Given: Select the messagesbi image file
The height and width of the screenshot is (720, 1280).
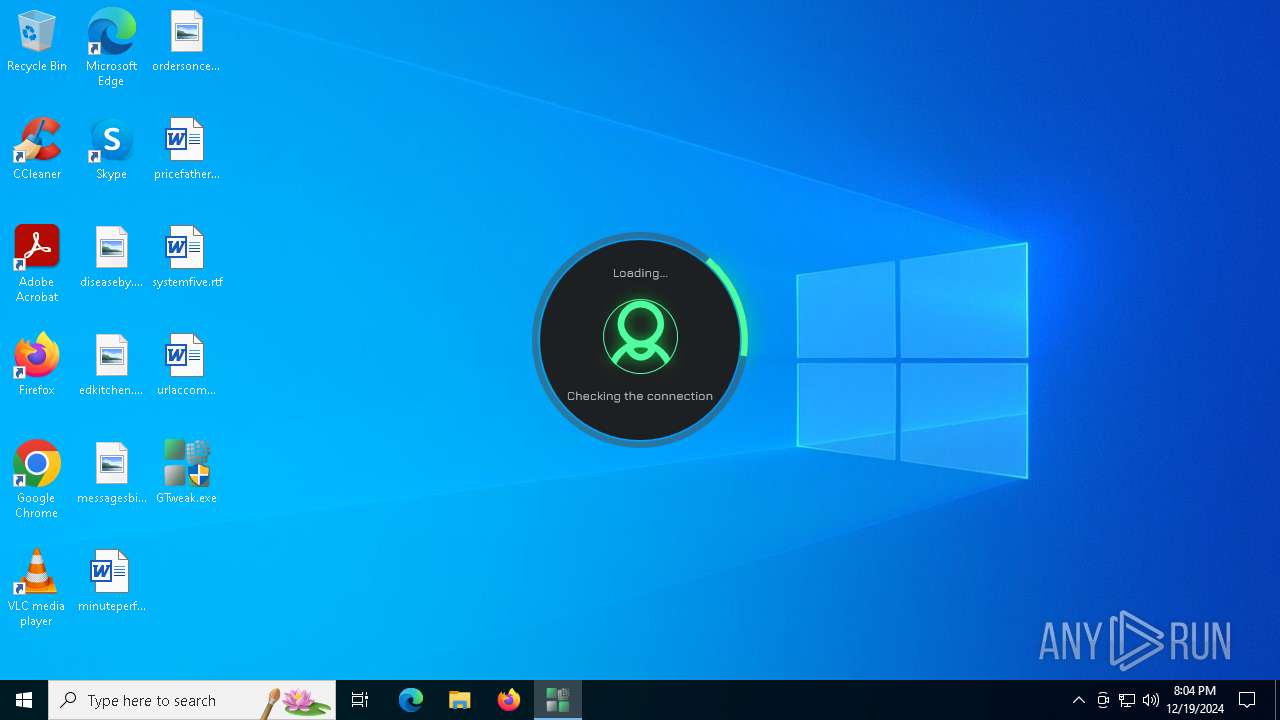Looking at the screenshot, I should [111, 474].
